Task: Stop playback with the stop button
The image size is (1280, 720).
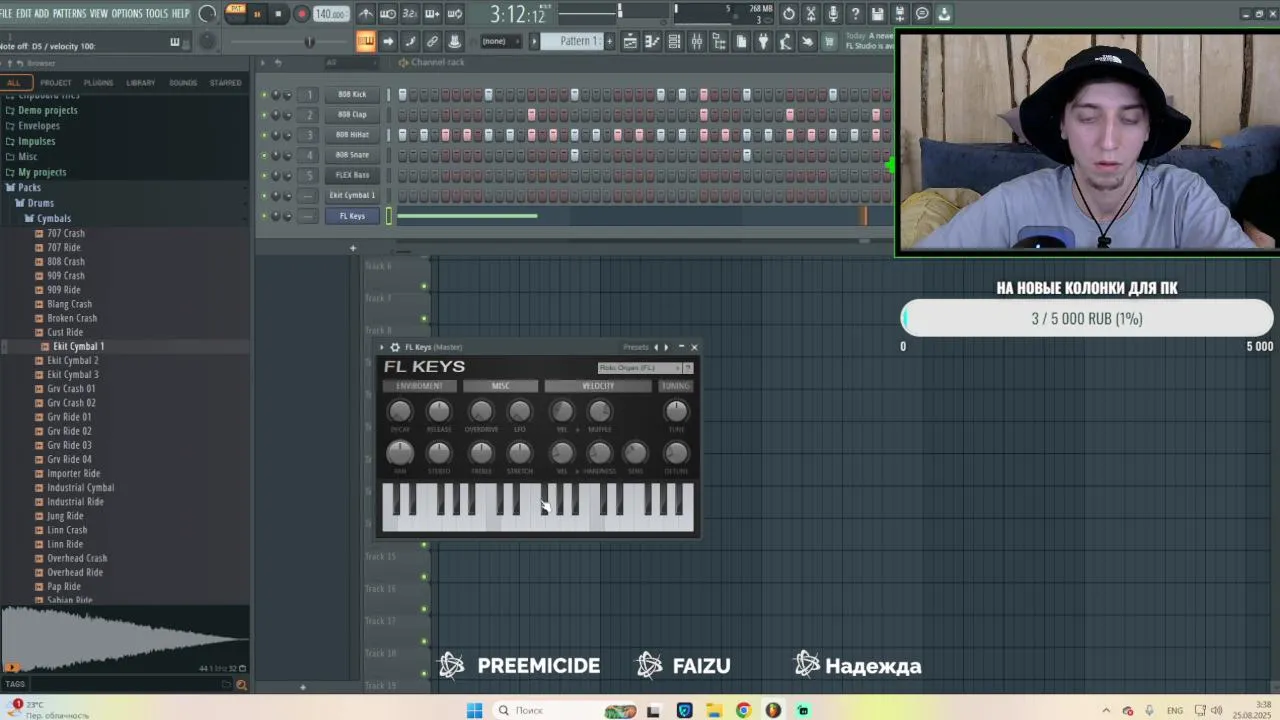Action: click(x=278, y=14)
